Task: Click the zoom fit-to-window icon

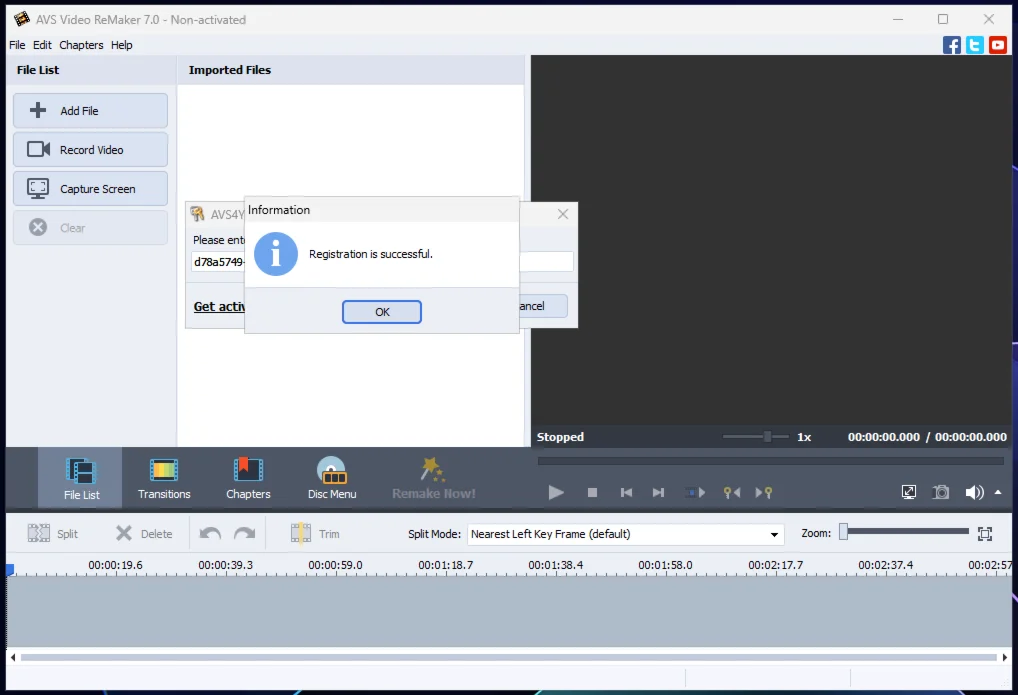Action: [985, 534]
